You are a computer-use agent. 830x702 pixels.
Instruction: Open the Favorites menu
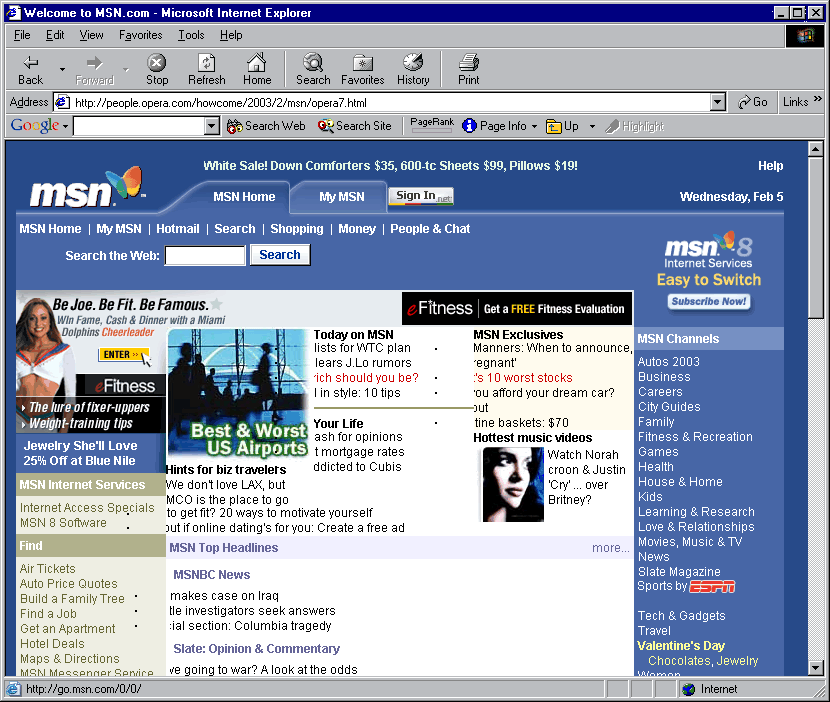pos(140,35)
